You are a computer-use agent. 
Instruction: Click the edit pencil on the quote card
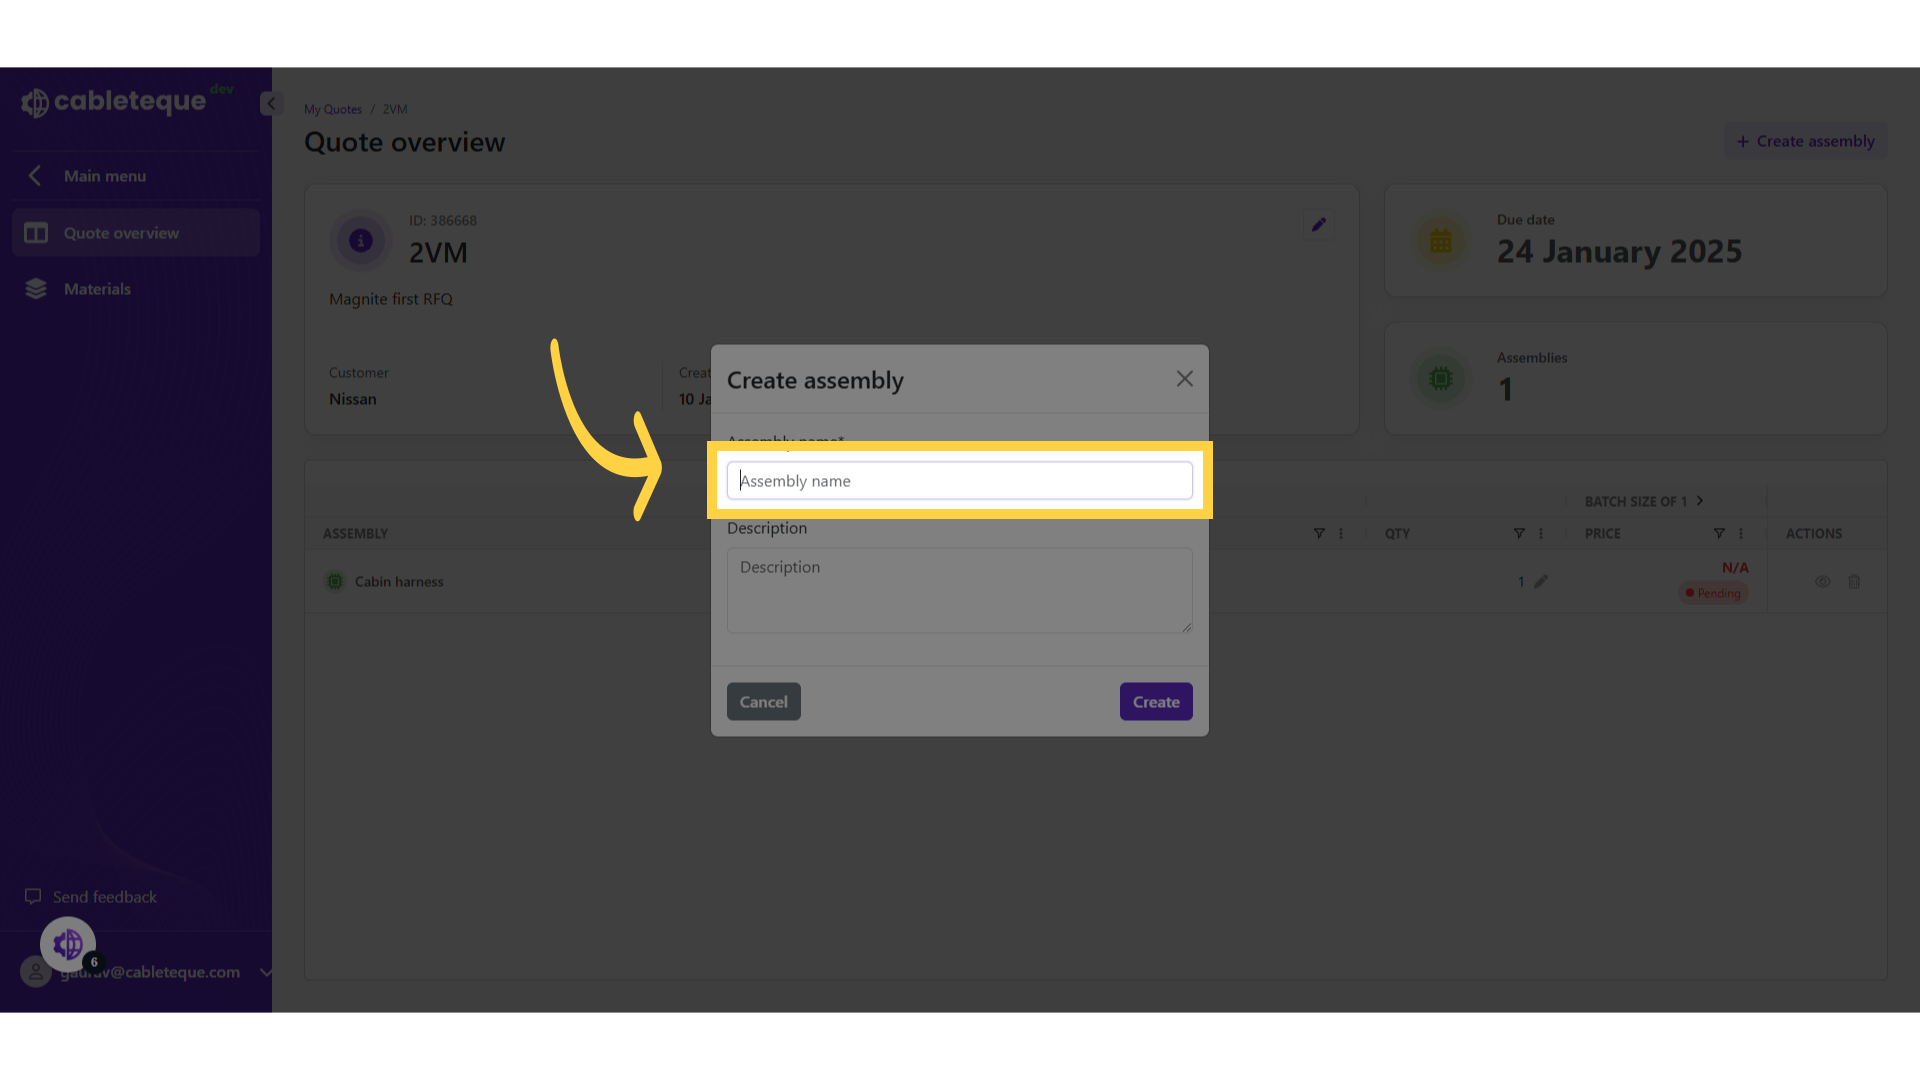1318,224
